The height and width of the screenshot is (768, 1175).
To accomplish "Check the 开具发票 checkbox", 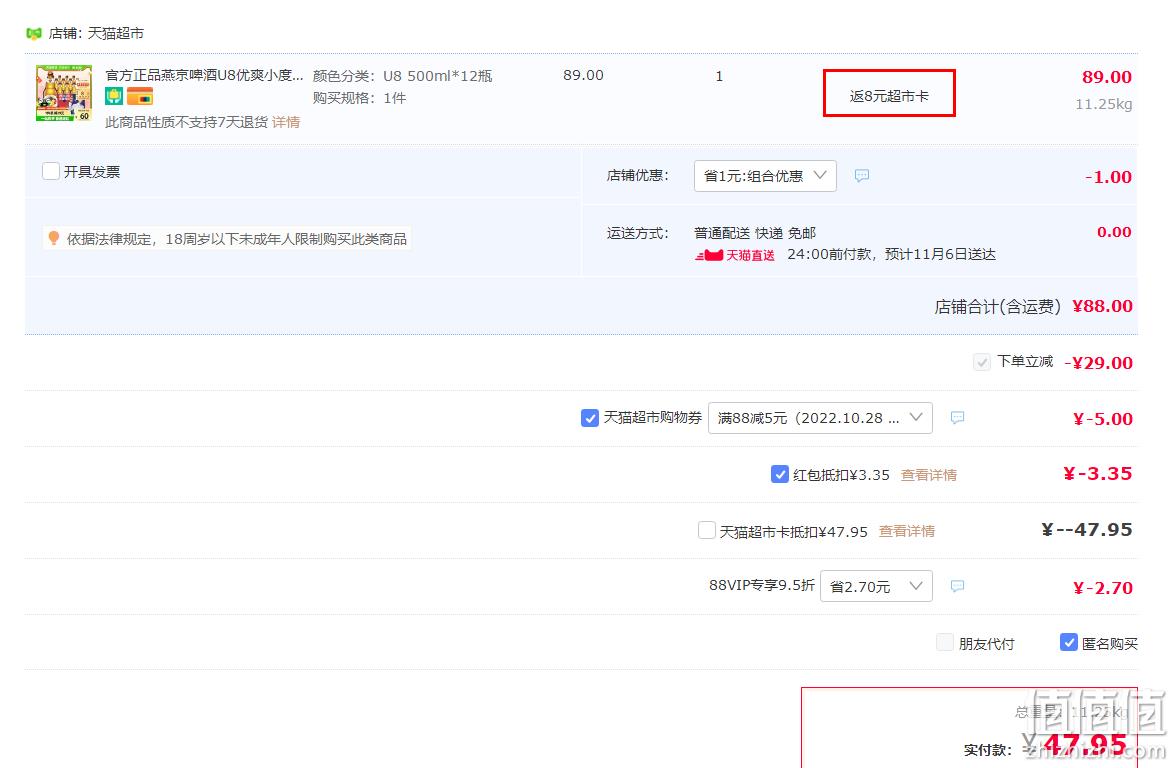I will [51, 172].
